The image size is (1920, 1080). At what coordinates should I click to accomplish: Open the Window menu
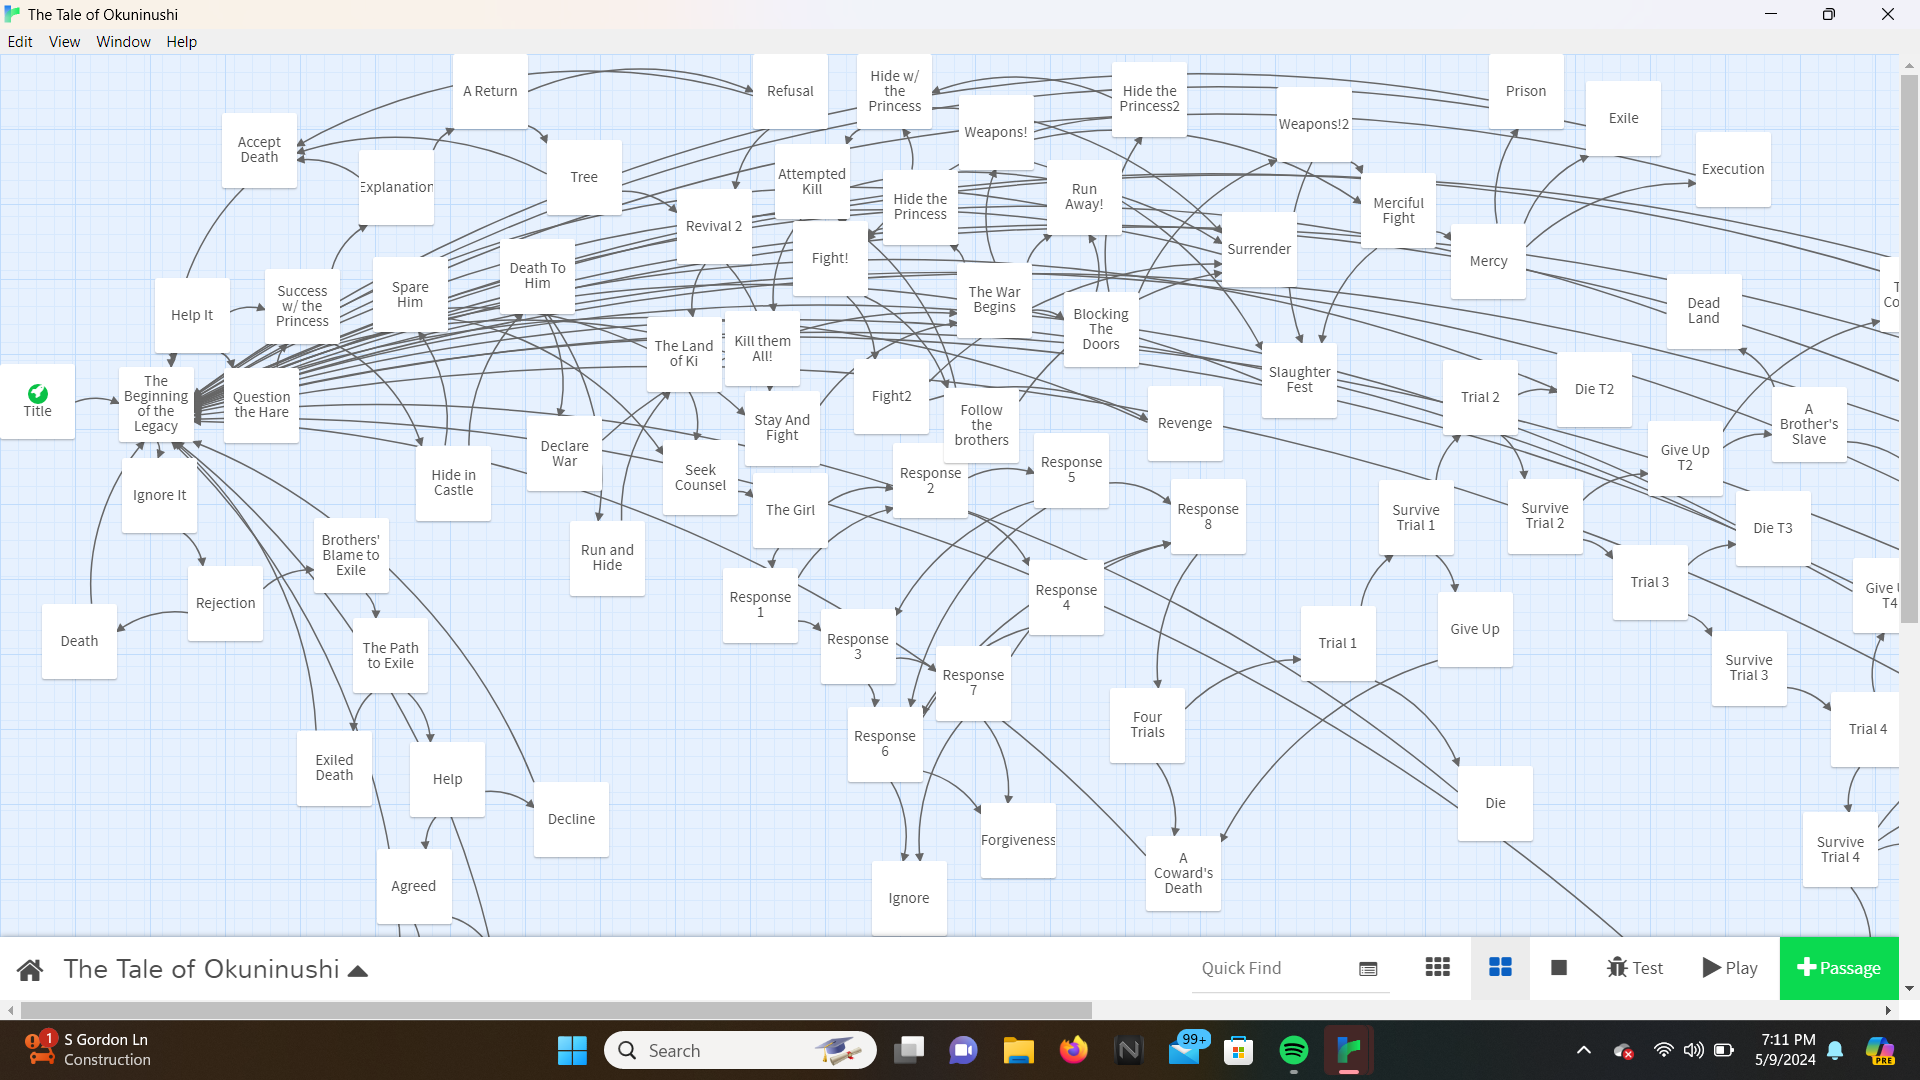pyautogui.click(x=123, y=42)
